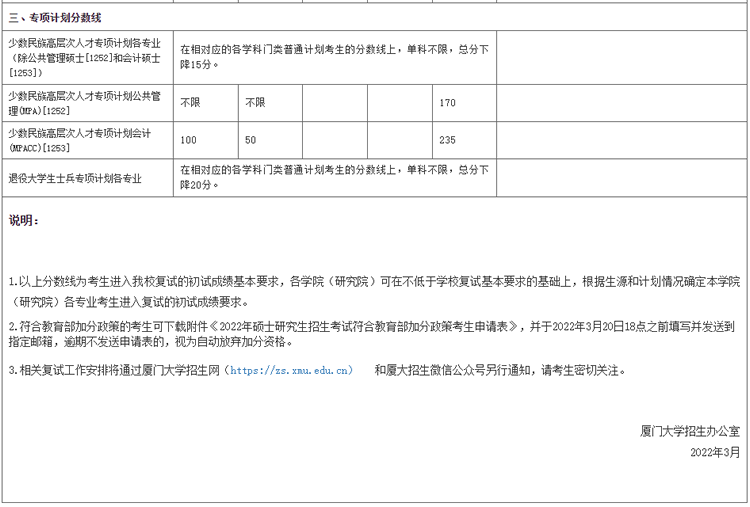750x507 pixels.
Task: Click the signature 厦门大学招生办公室
Action: coord(690,431)
